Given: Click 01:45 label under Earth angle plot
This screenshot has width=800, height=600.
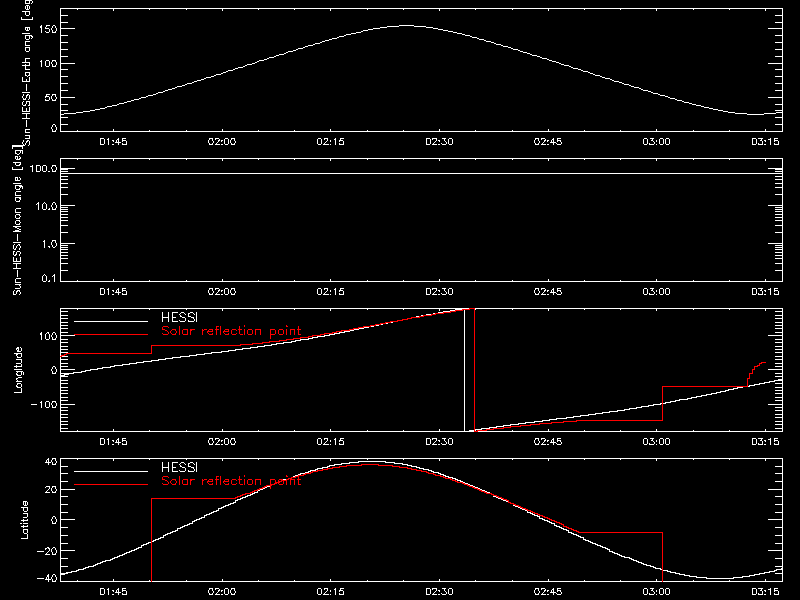Looking at the screenshot, I should pos(113,142).
